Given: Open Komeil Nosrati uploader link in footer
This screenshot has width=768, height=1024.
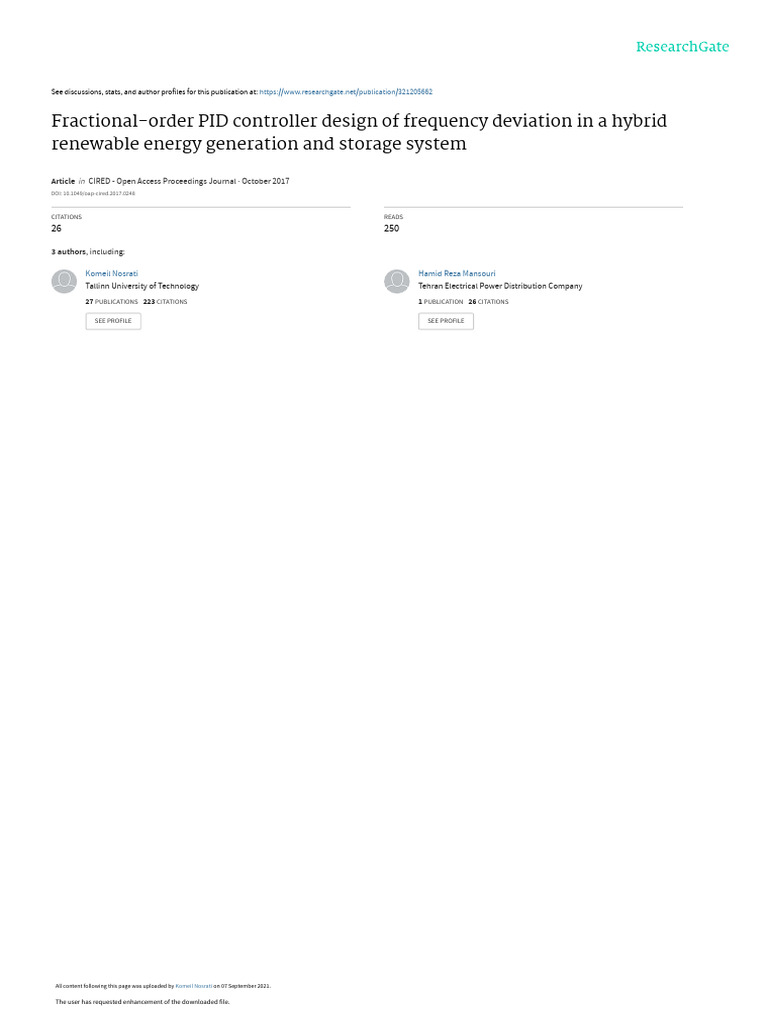Looking at the screenshot, I should point(194,986).
